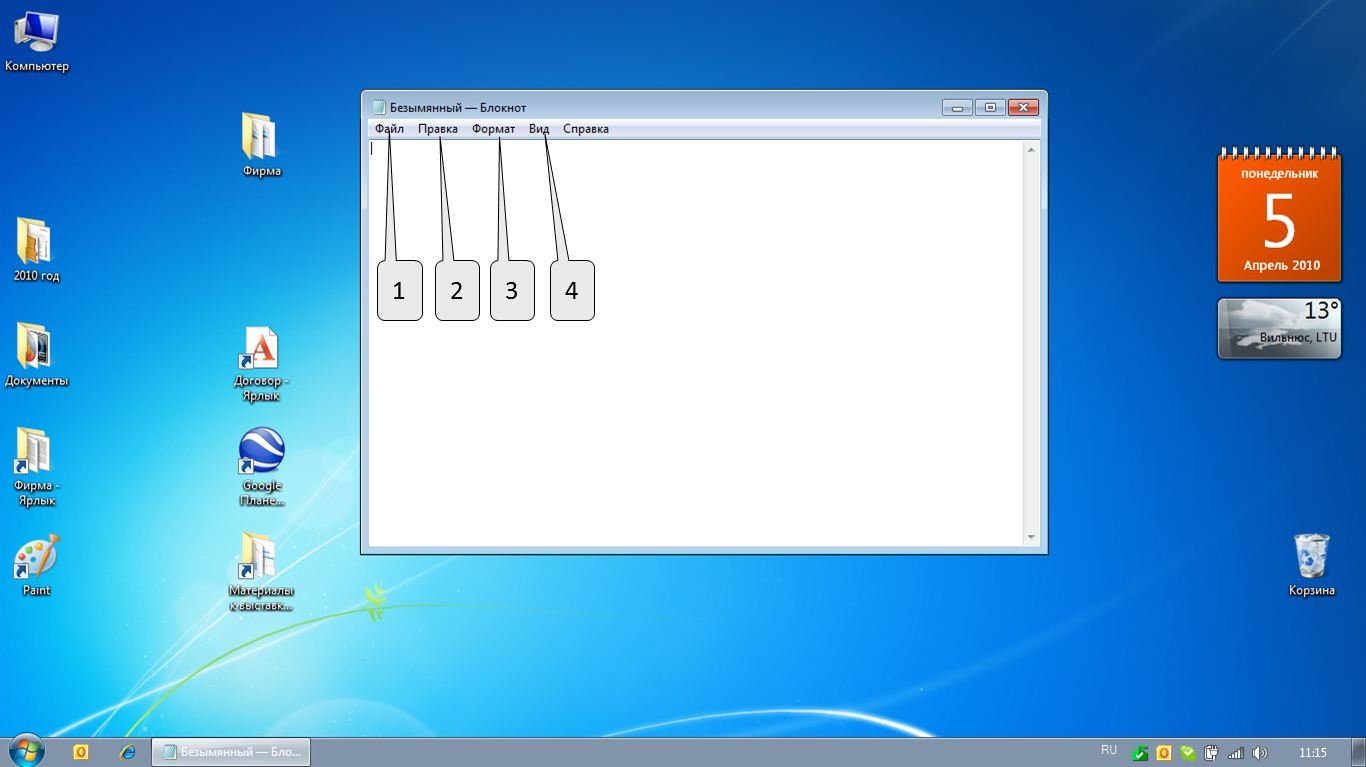Click the Notepad taskbar button
Screen dimensions: 1366x767
[231, 751]
